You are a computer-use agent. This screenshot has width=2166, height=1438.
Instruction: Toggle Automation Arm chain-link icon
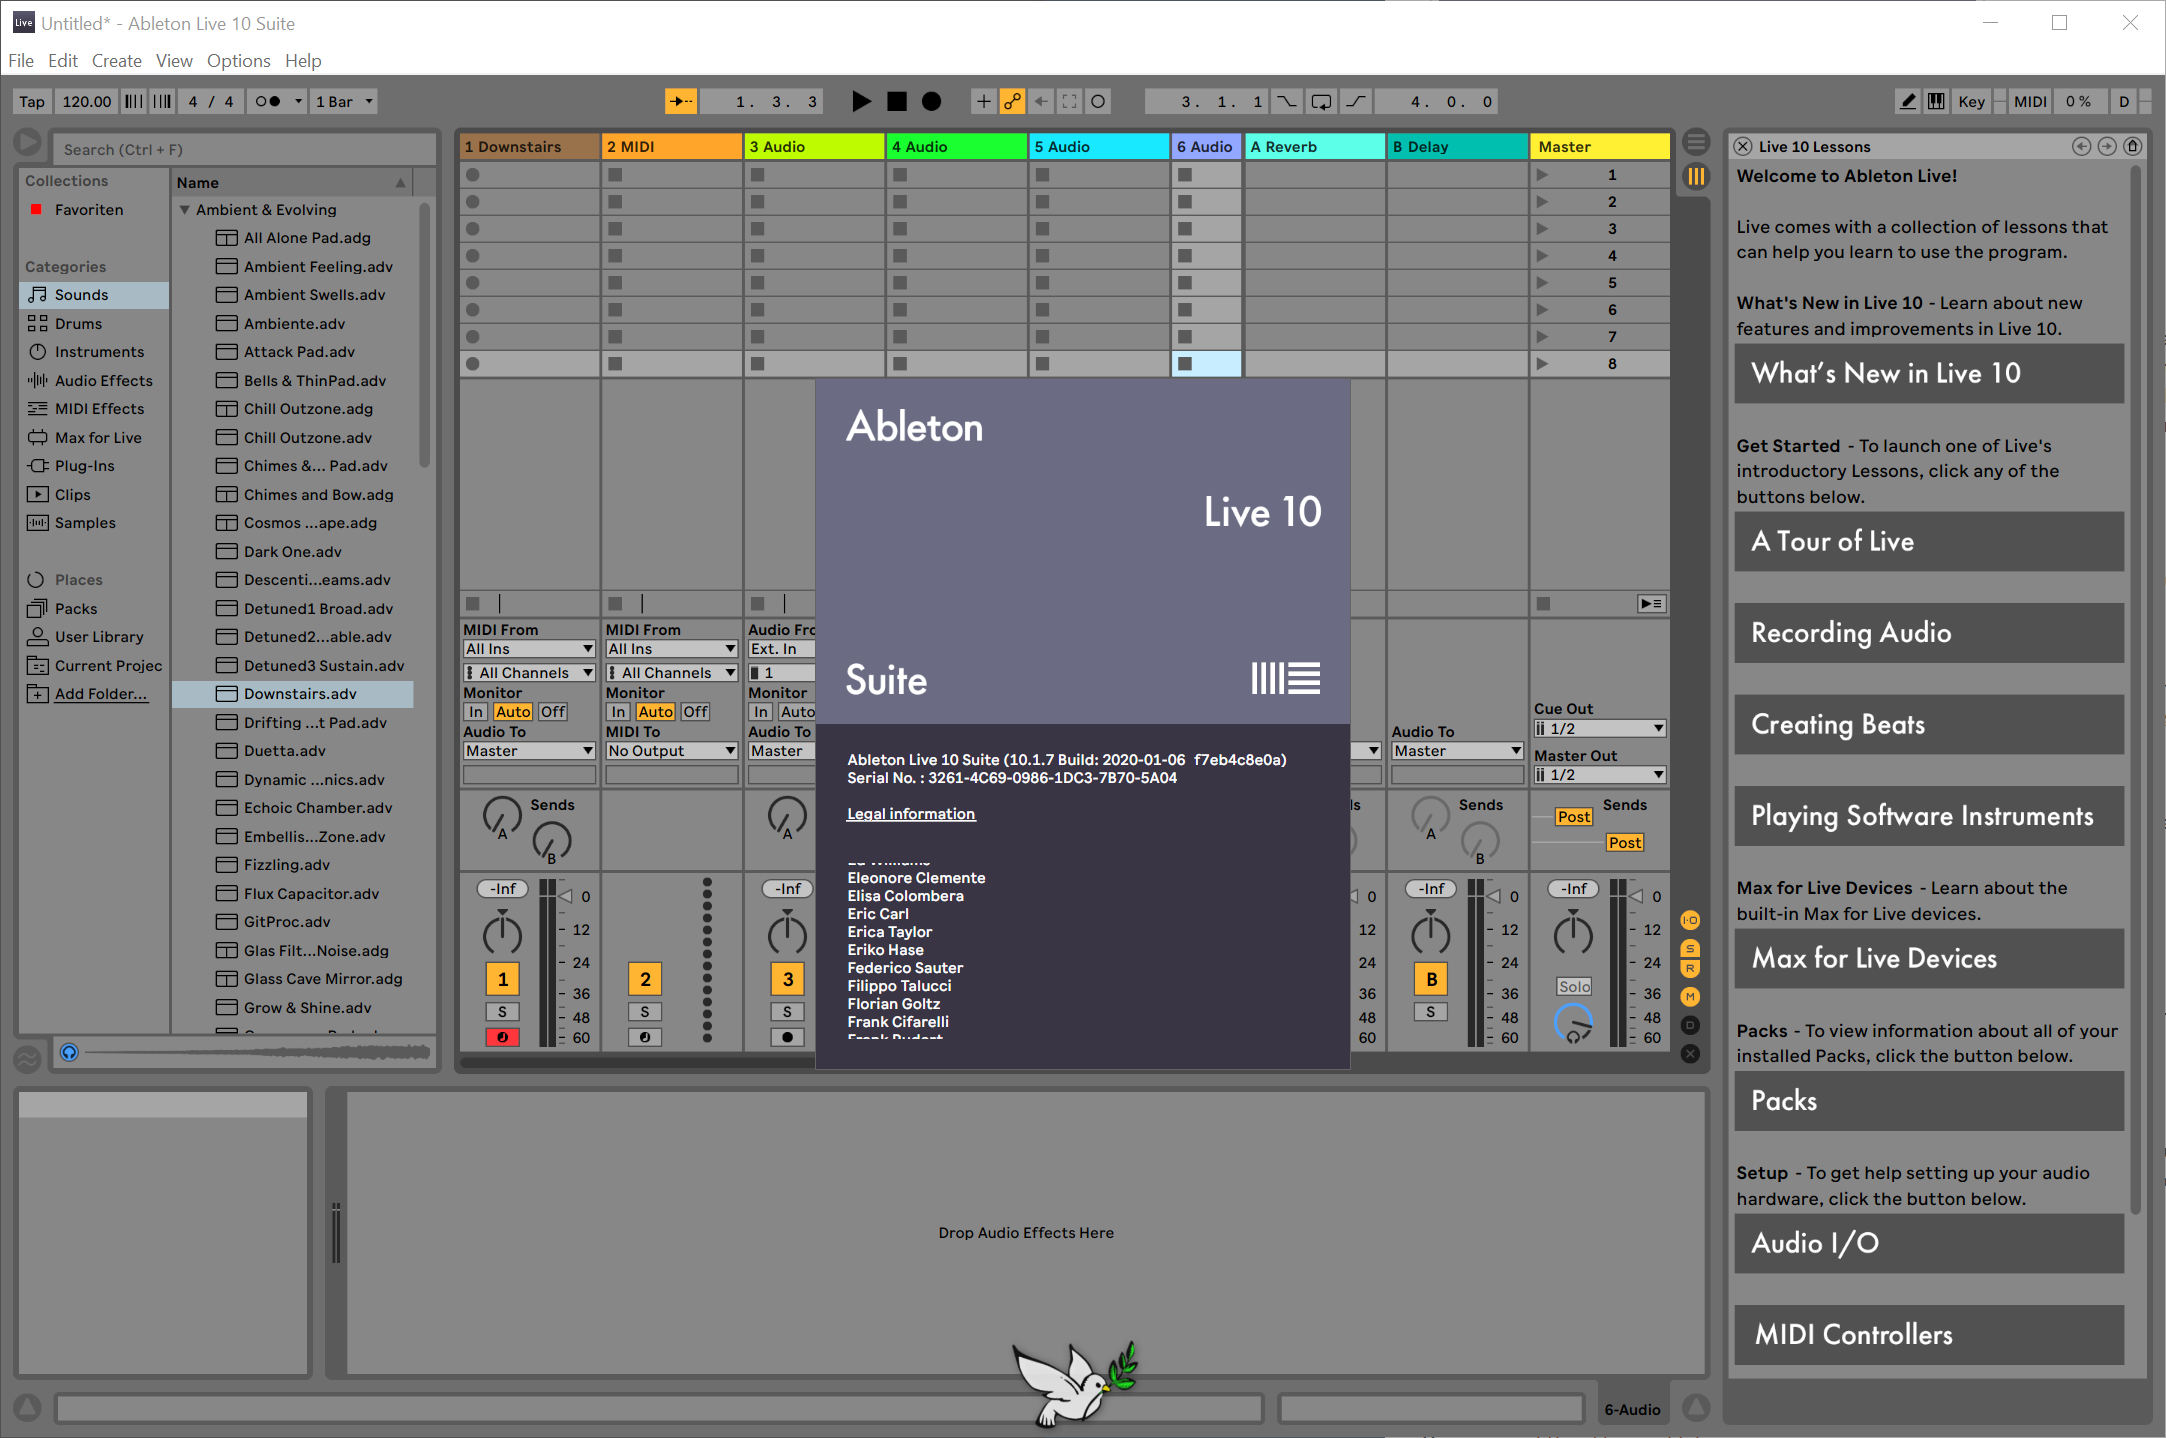coord(1013,101)
